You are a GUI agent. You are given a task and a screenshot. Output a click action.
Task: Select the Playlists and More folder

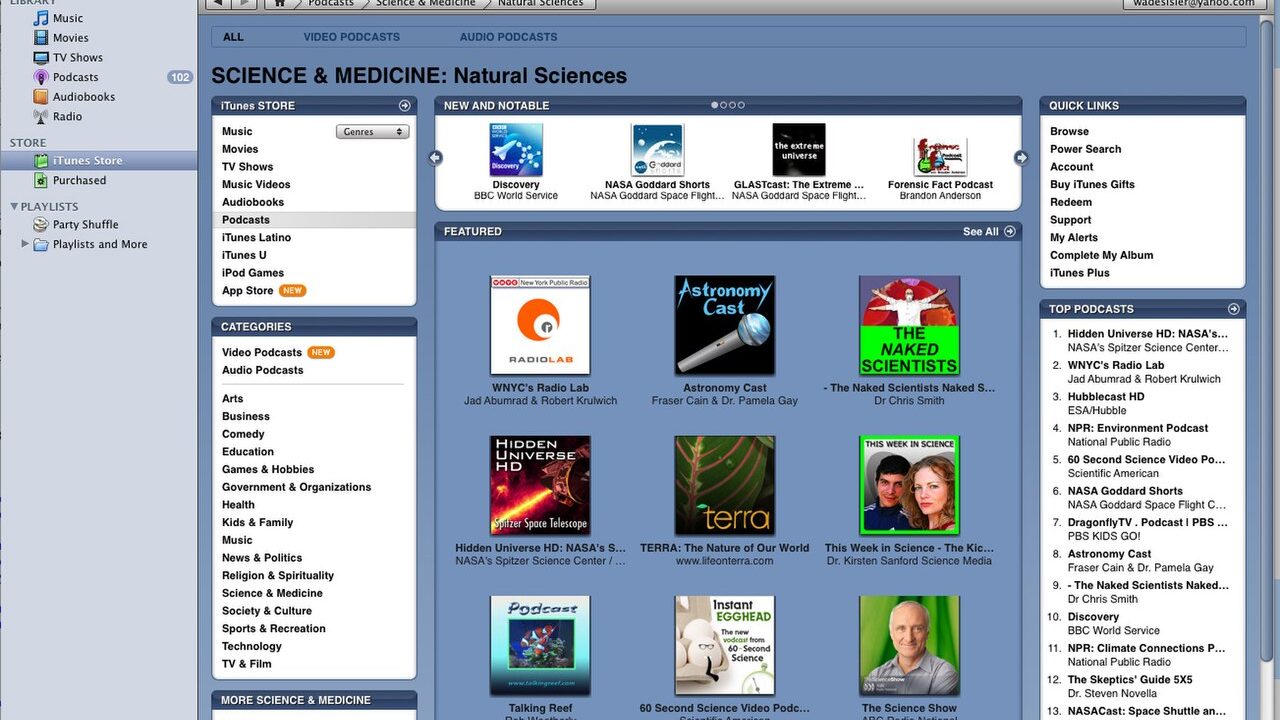click(x=99, y=244)
